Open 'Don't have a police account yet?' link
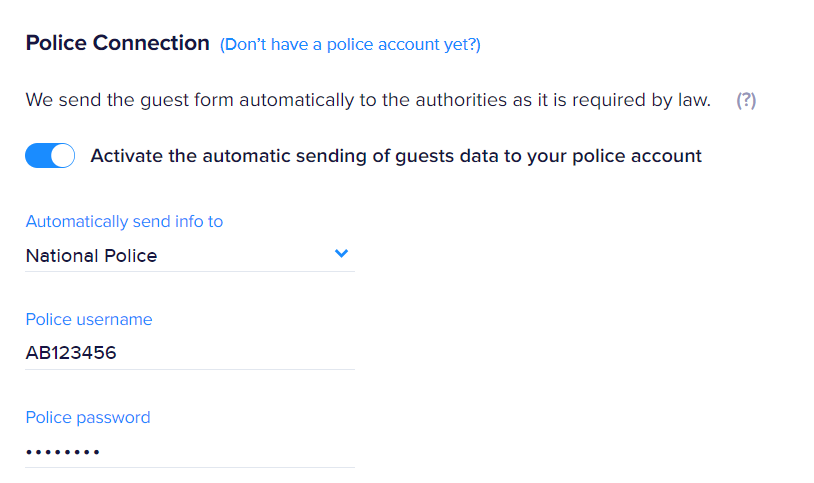The image size is (814, 483). coord(350,44)
